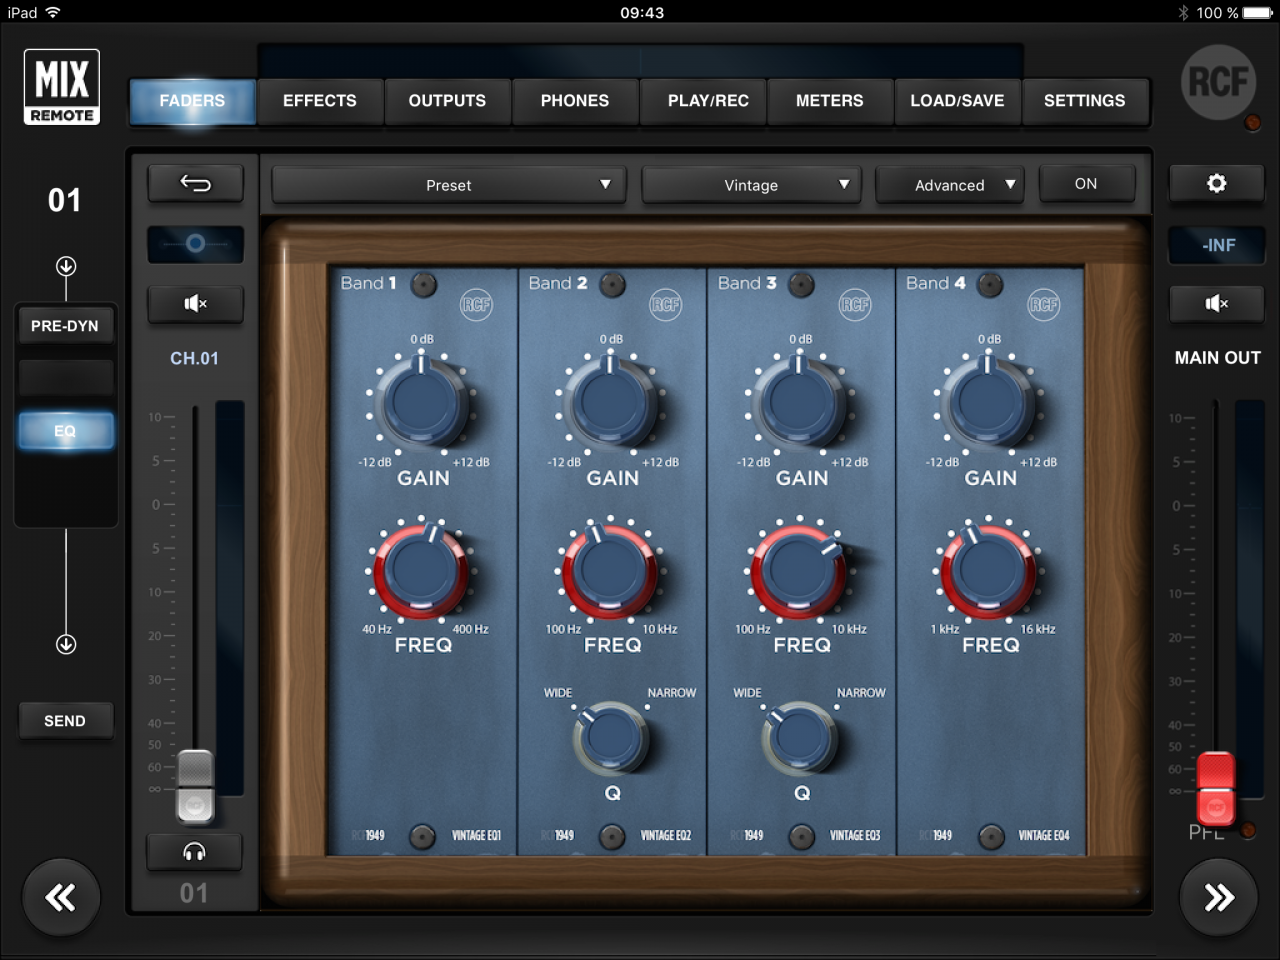The image size is (1280, 960).
Task: Go to next channel with double-right arrow
Action: pos(1218,897)
